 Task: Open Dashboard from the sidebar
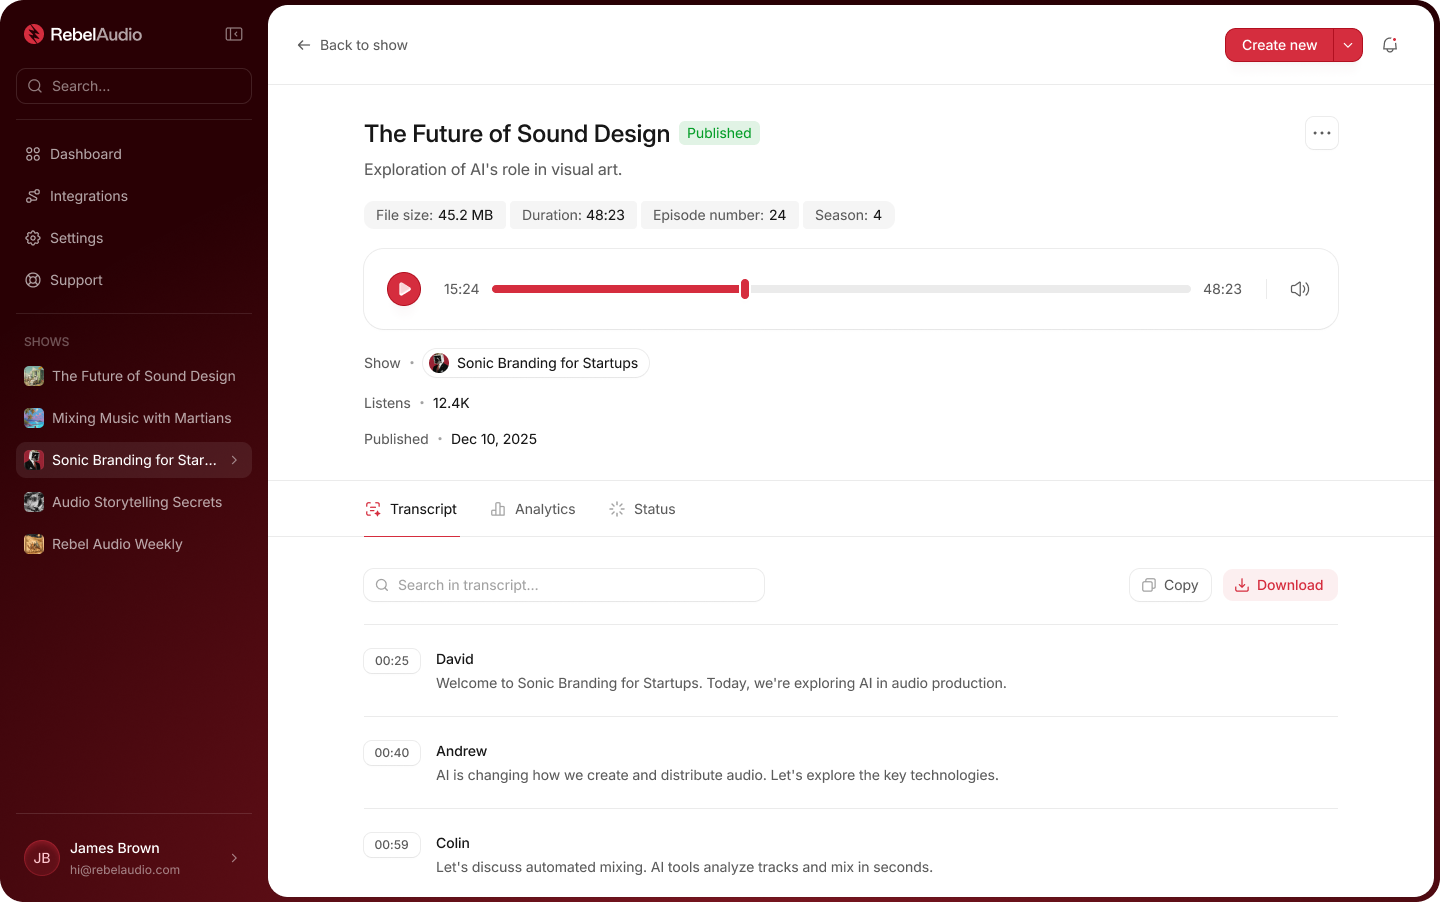point(85,154)
